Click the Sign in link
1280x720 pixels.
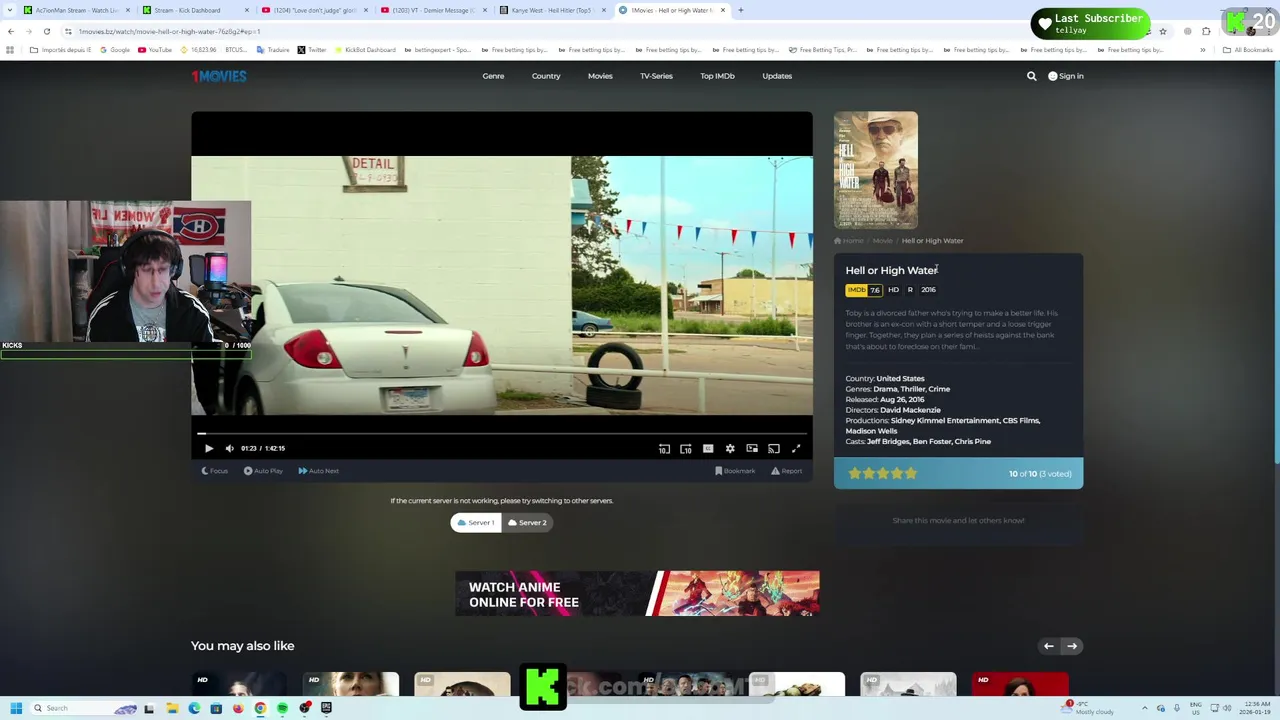1066,76
